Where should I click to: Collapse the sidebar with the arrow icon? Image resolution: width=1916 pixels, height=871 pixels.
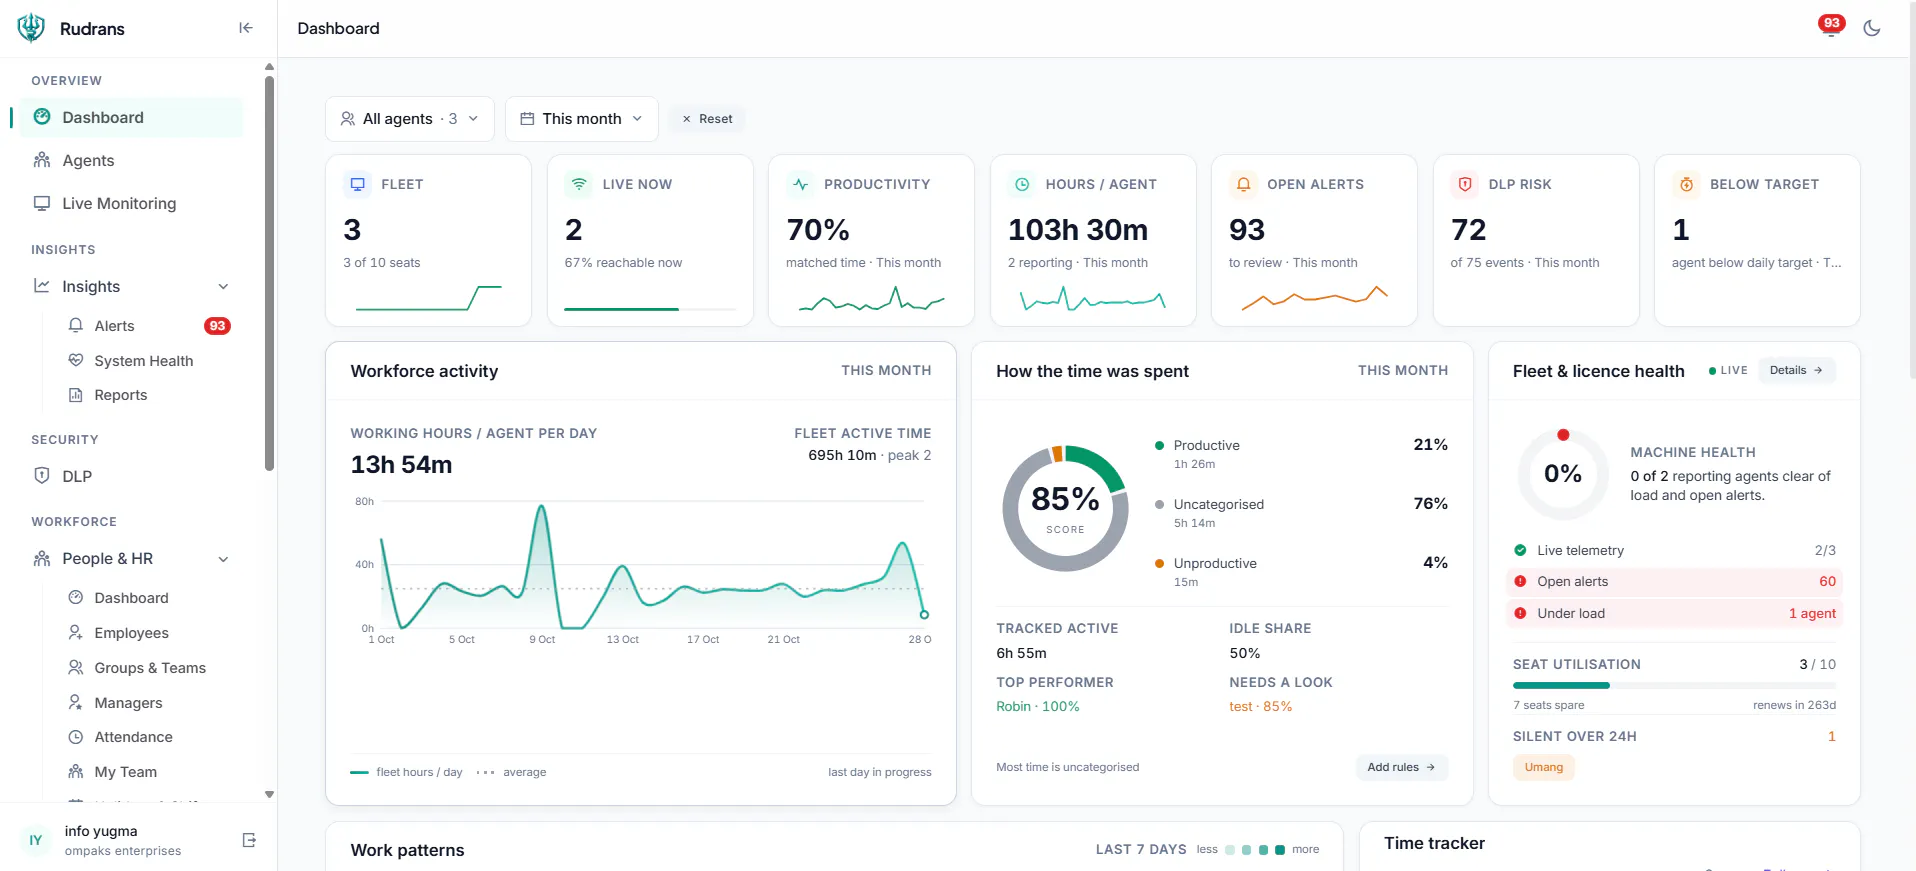coord(245,28)
